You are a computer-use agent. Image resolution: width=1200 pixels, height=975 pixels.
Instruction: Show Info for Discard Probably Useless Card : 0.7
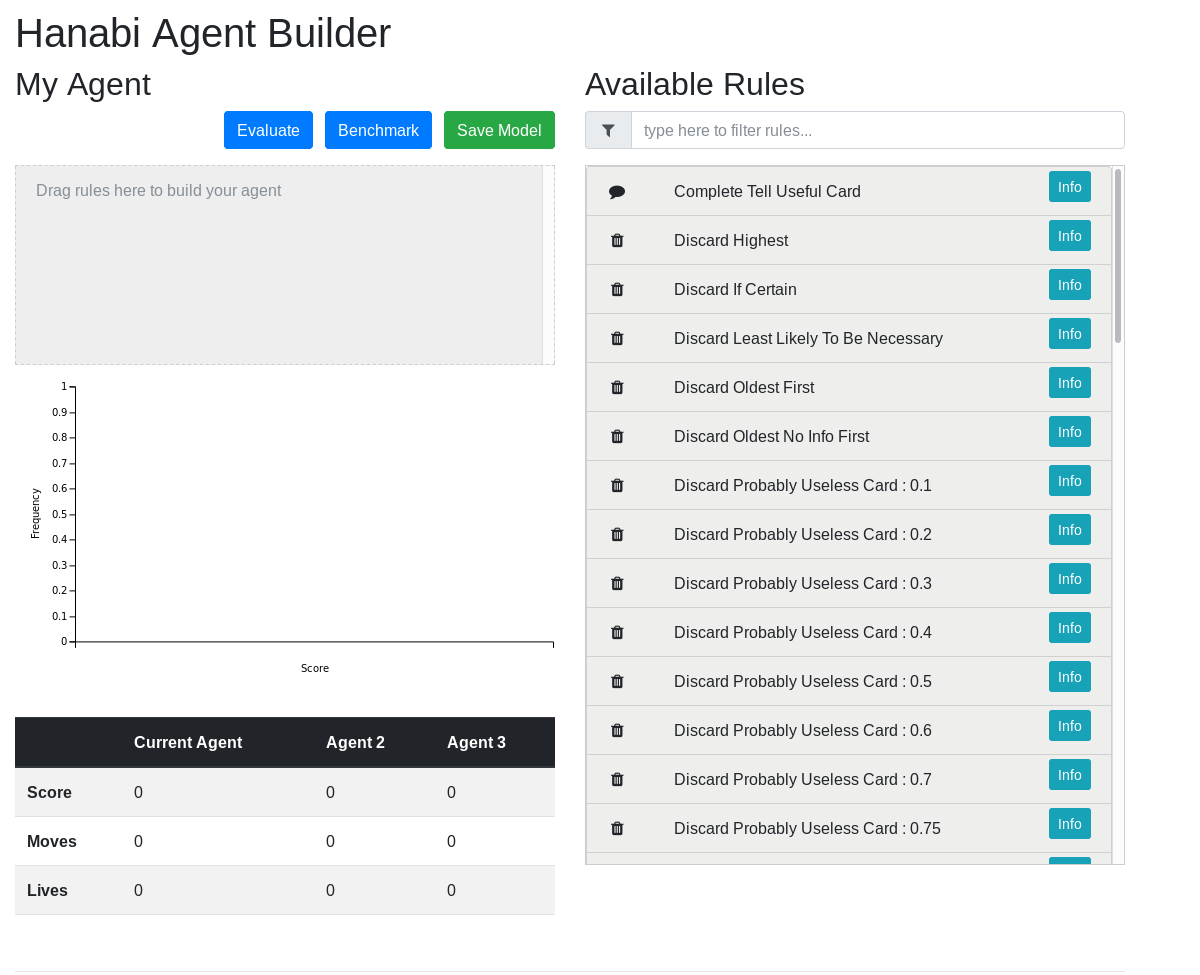1070,774
